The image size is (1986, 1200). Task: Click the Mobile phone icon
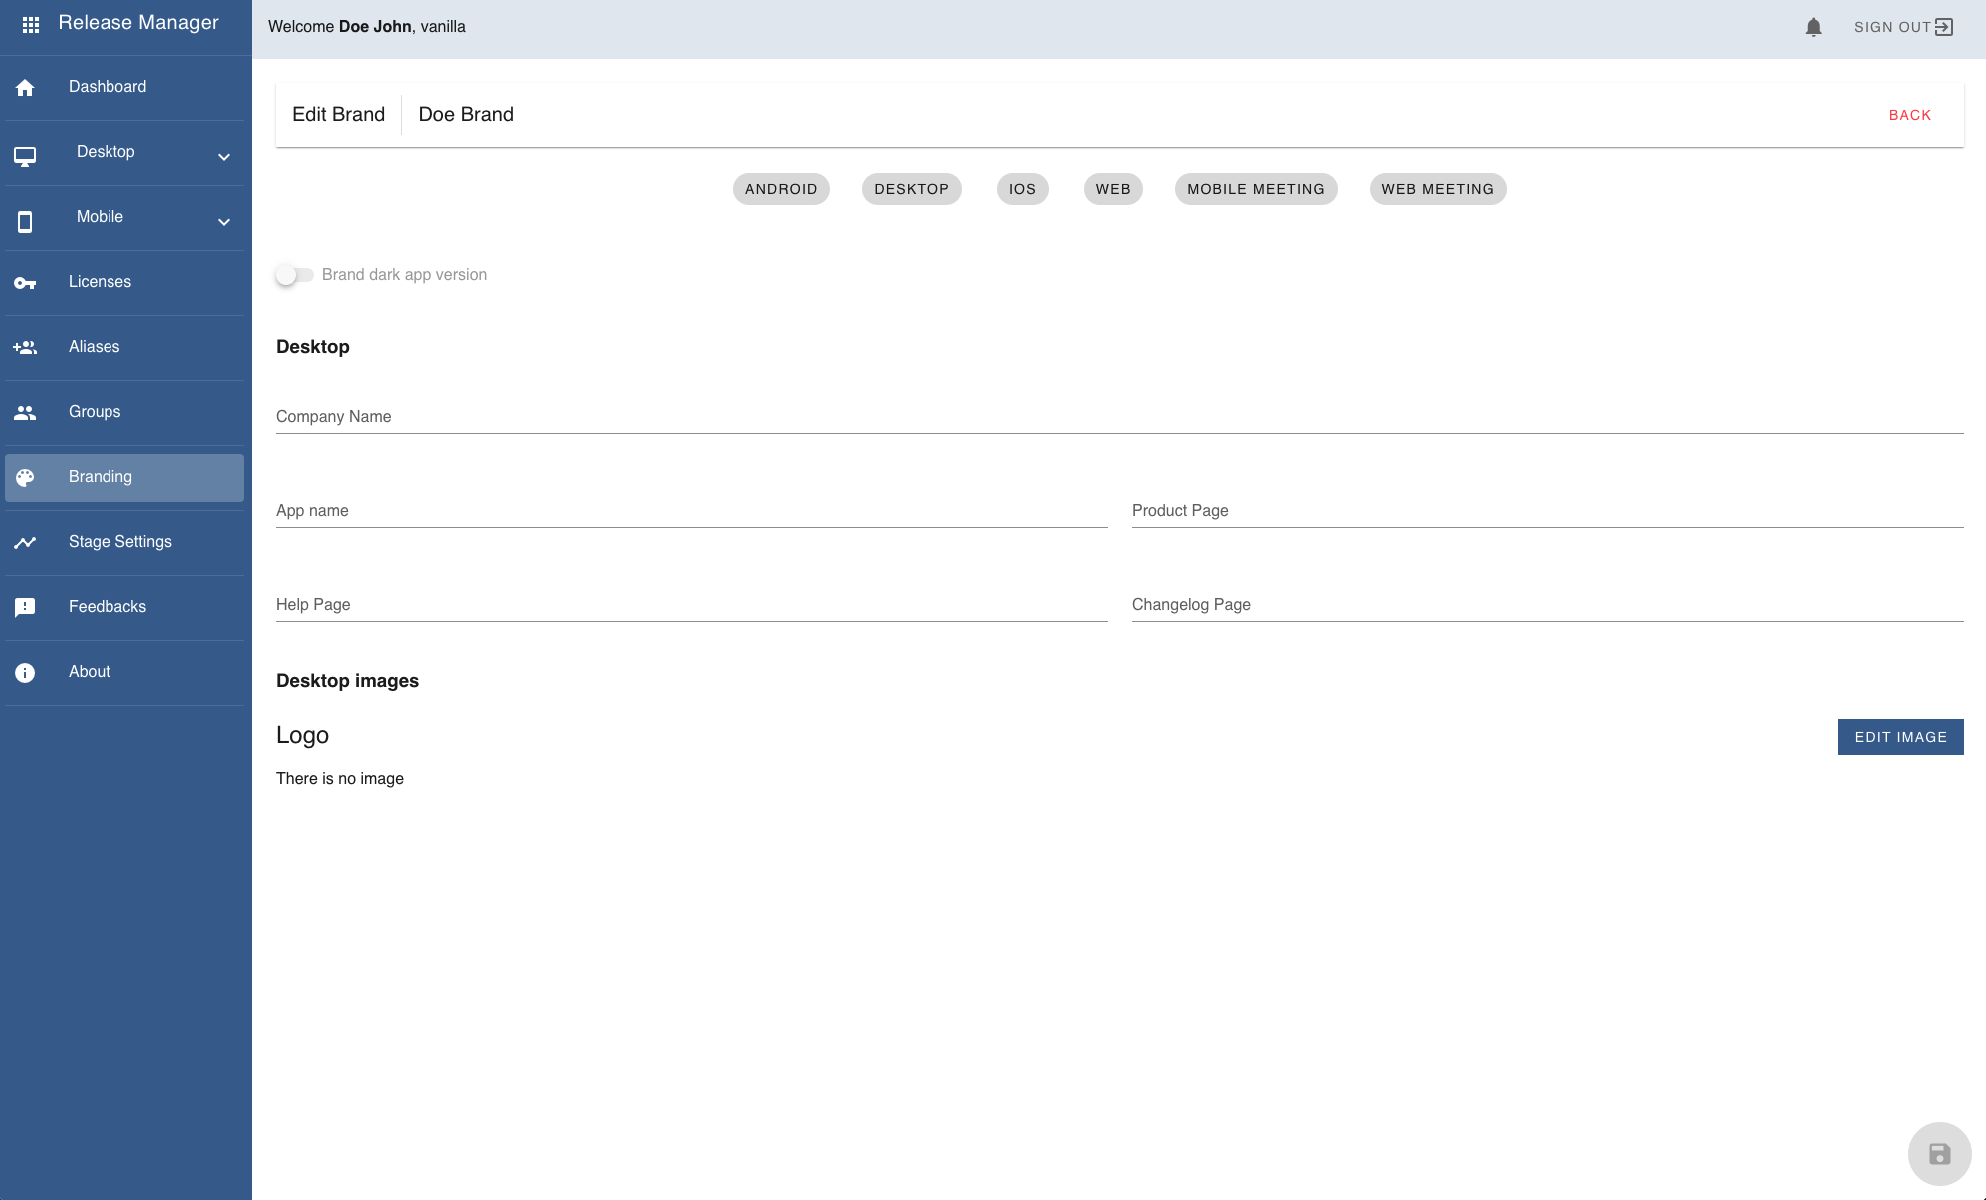click(x=25, y=222)
